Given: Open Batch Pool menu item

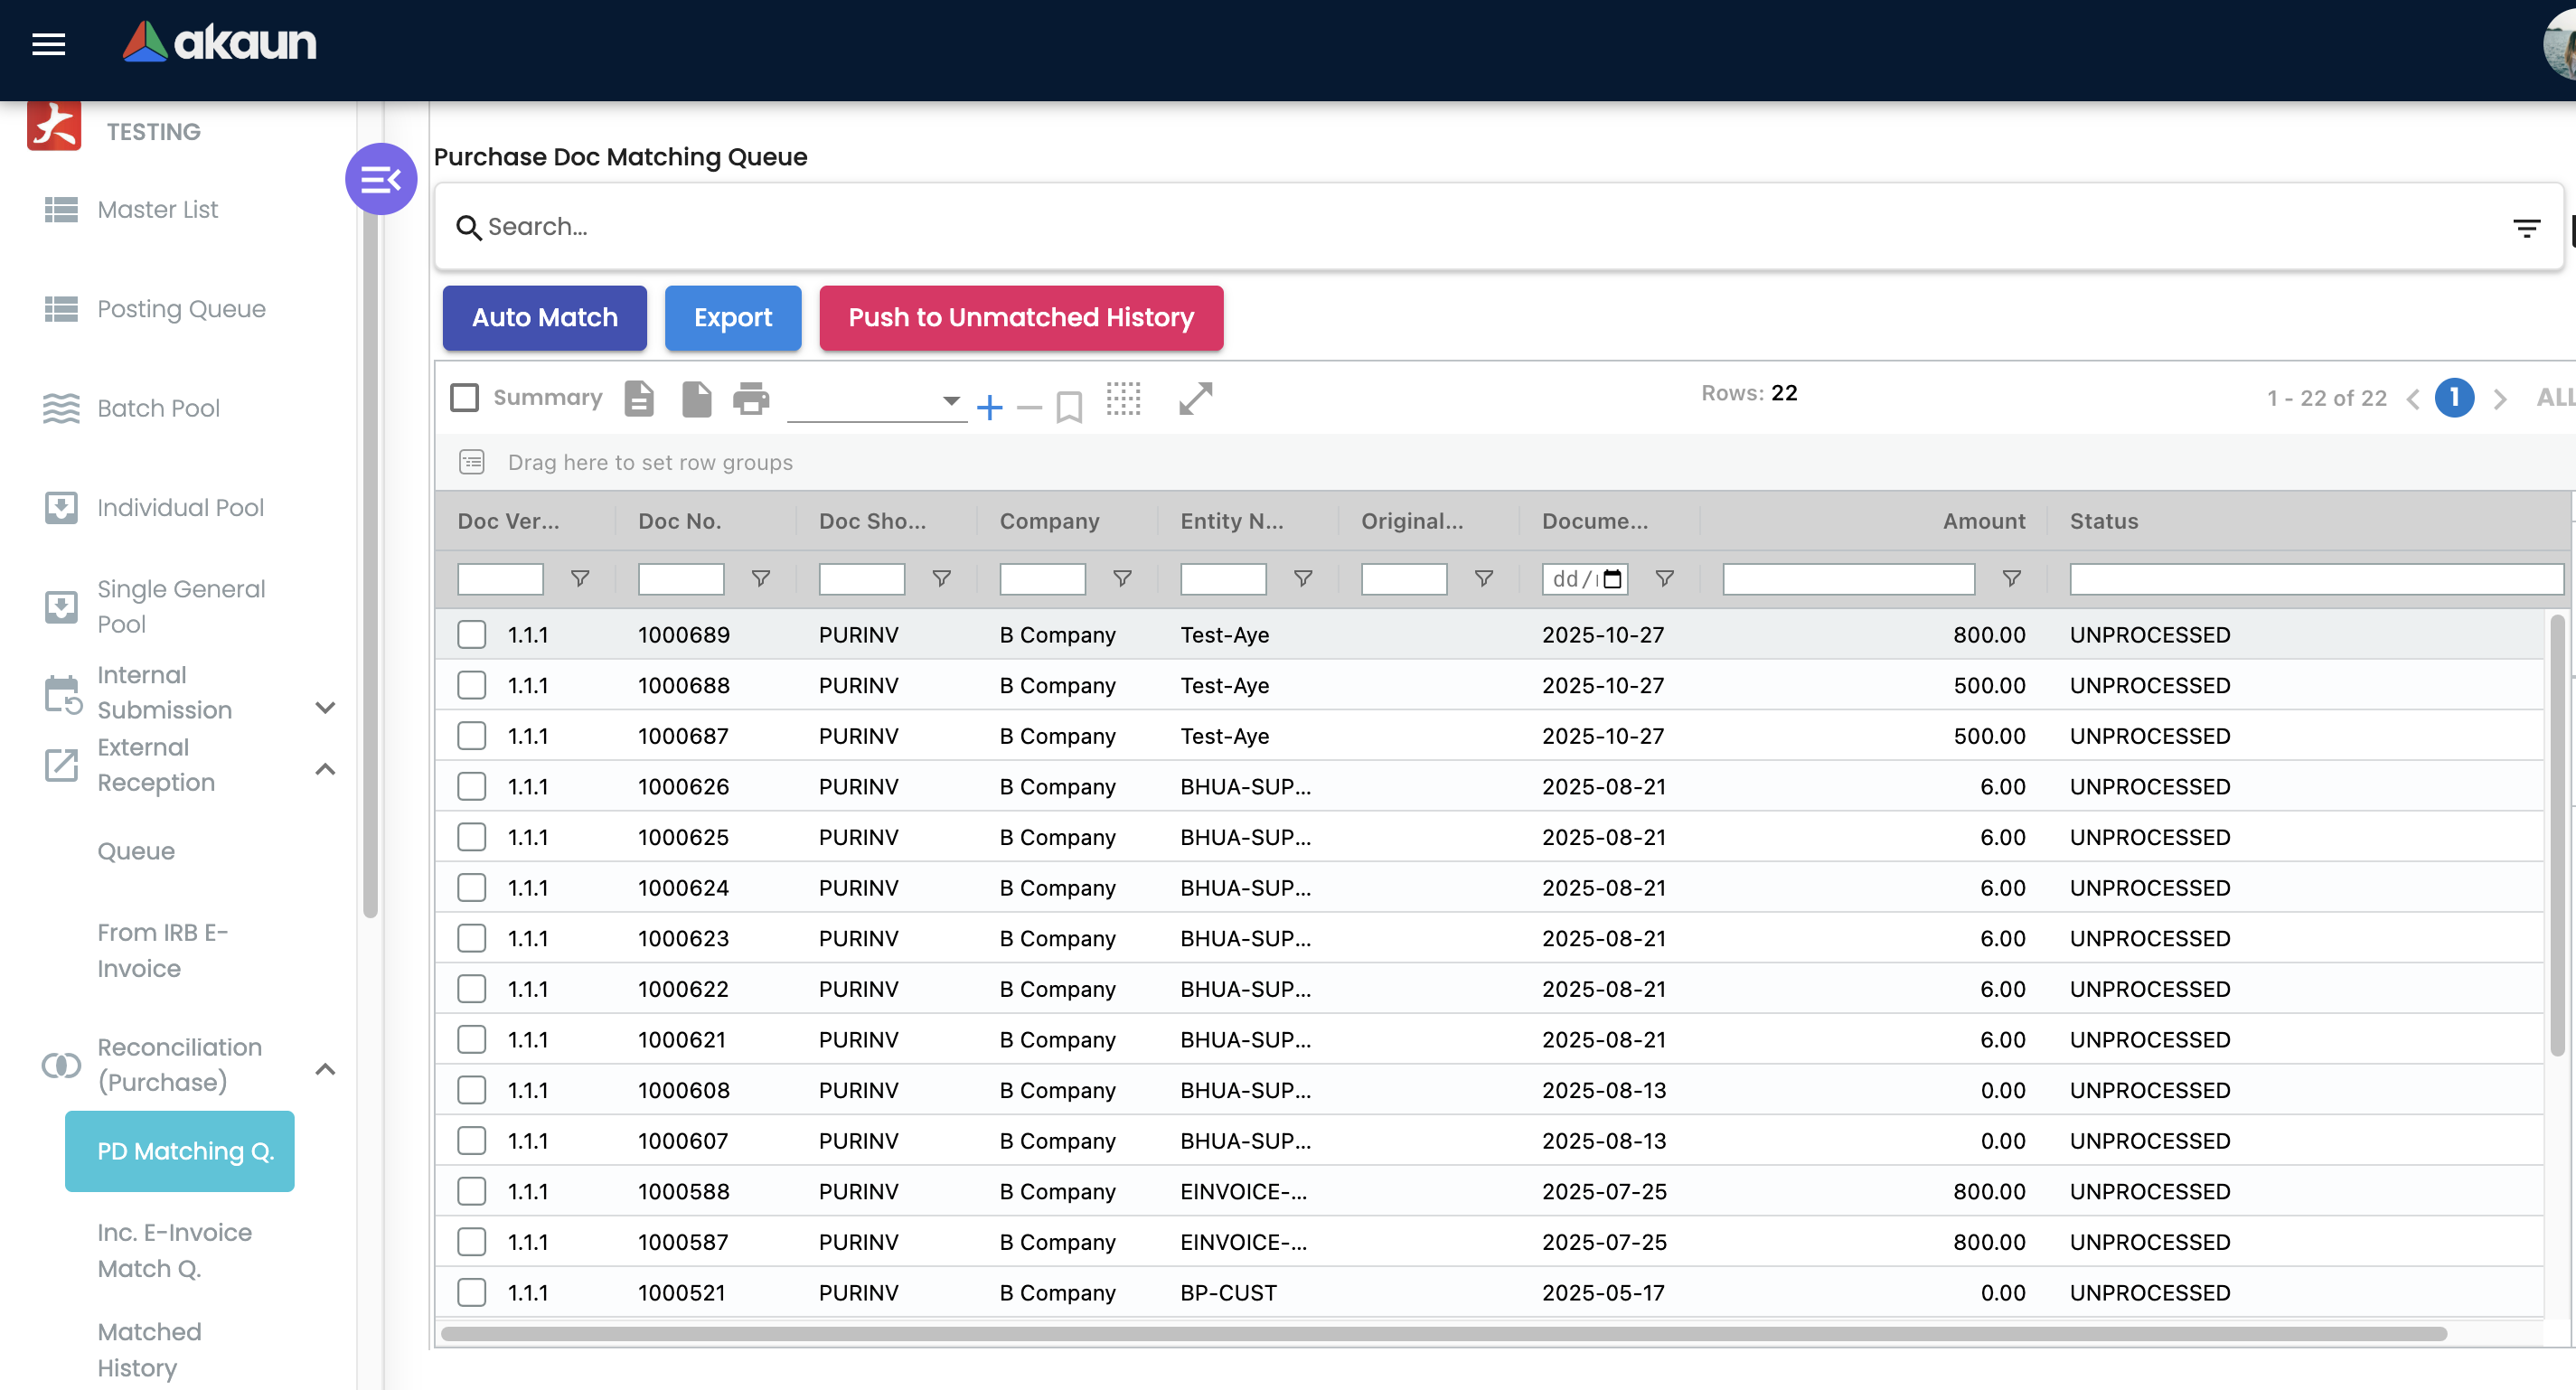Looking at the screenshot, I should (x=158, y=408).
